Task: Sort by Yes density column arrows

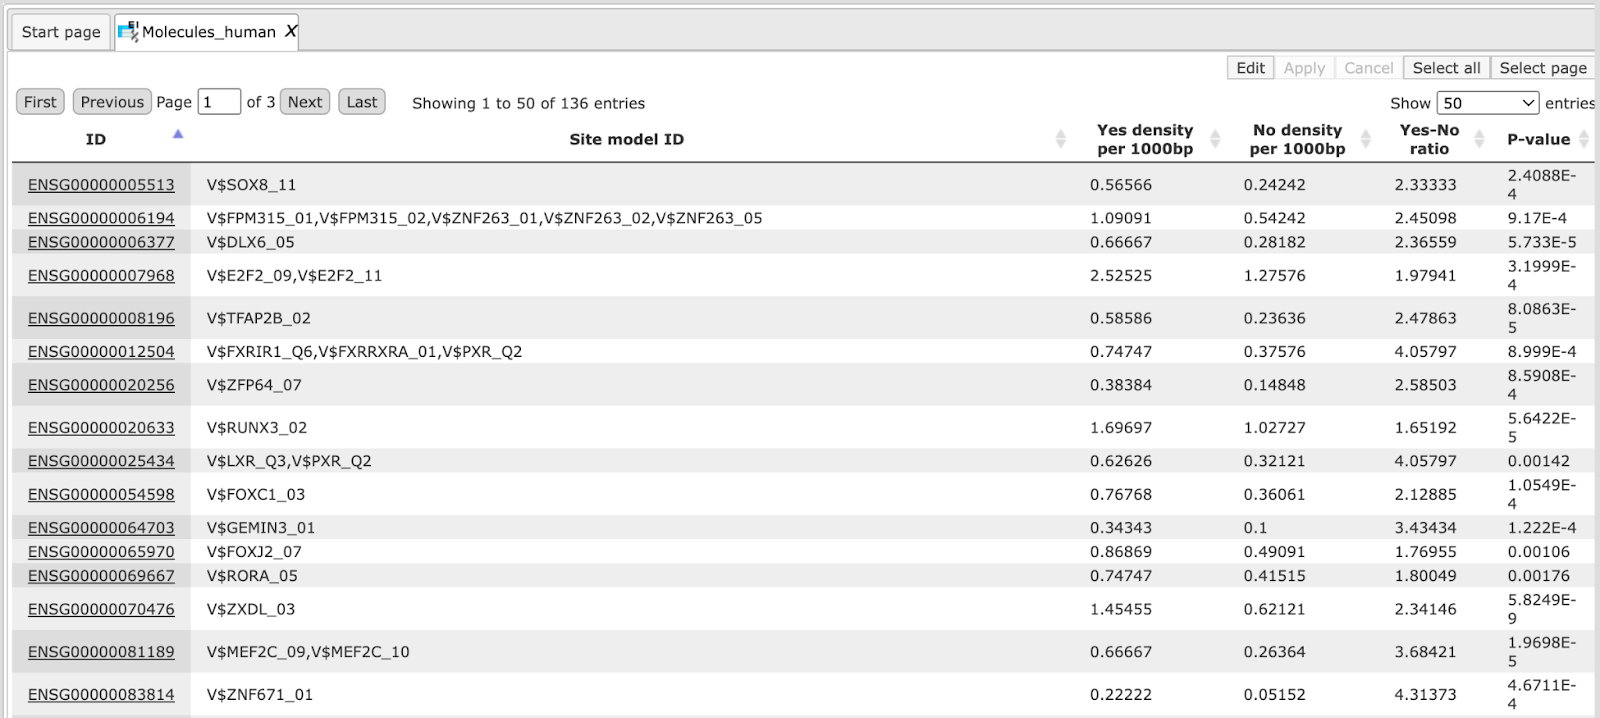Action: click(1216, 139)
